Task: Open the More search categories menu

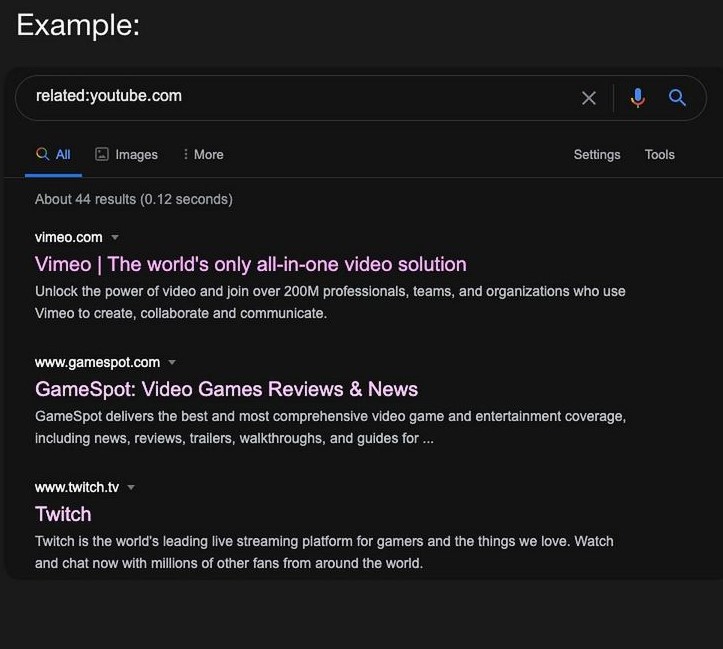Action: point(203,154)
